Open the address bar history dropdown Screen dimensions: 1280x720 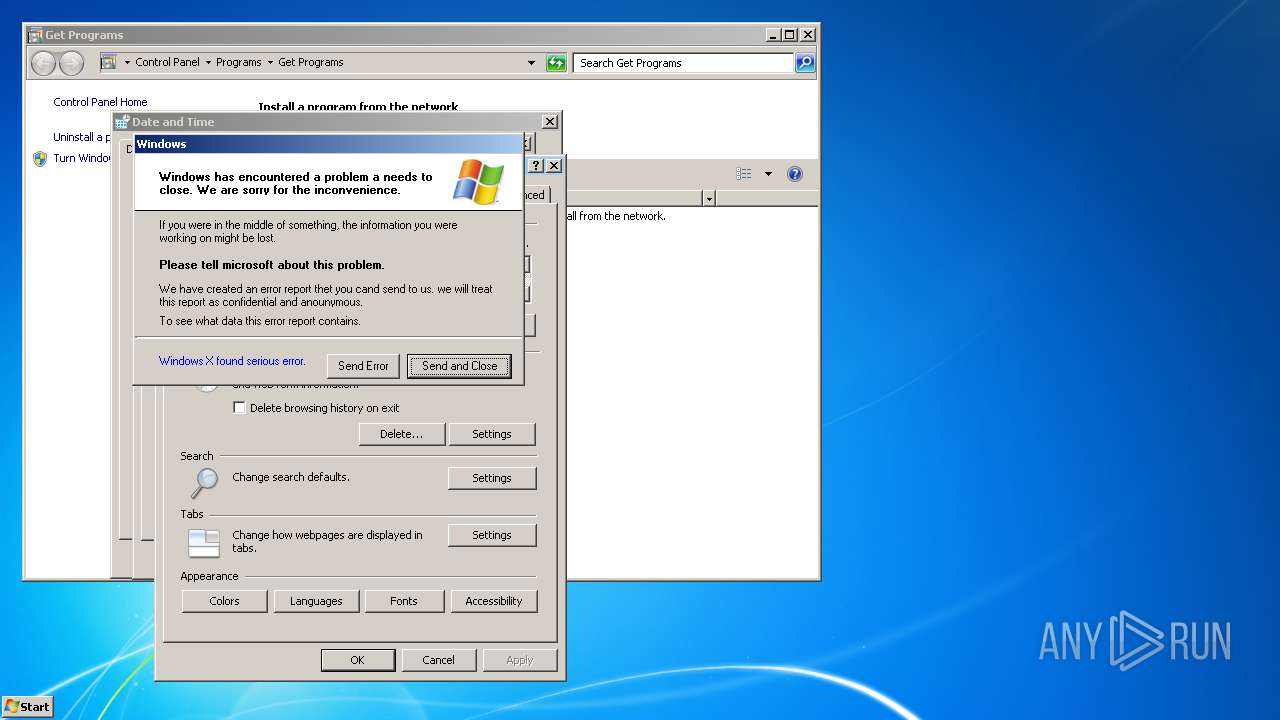(531, 63)
